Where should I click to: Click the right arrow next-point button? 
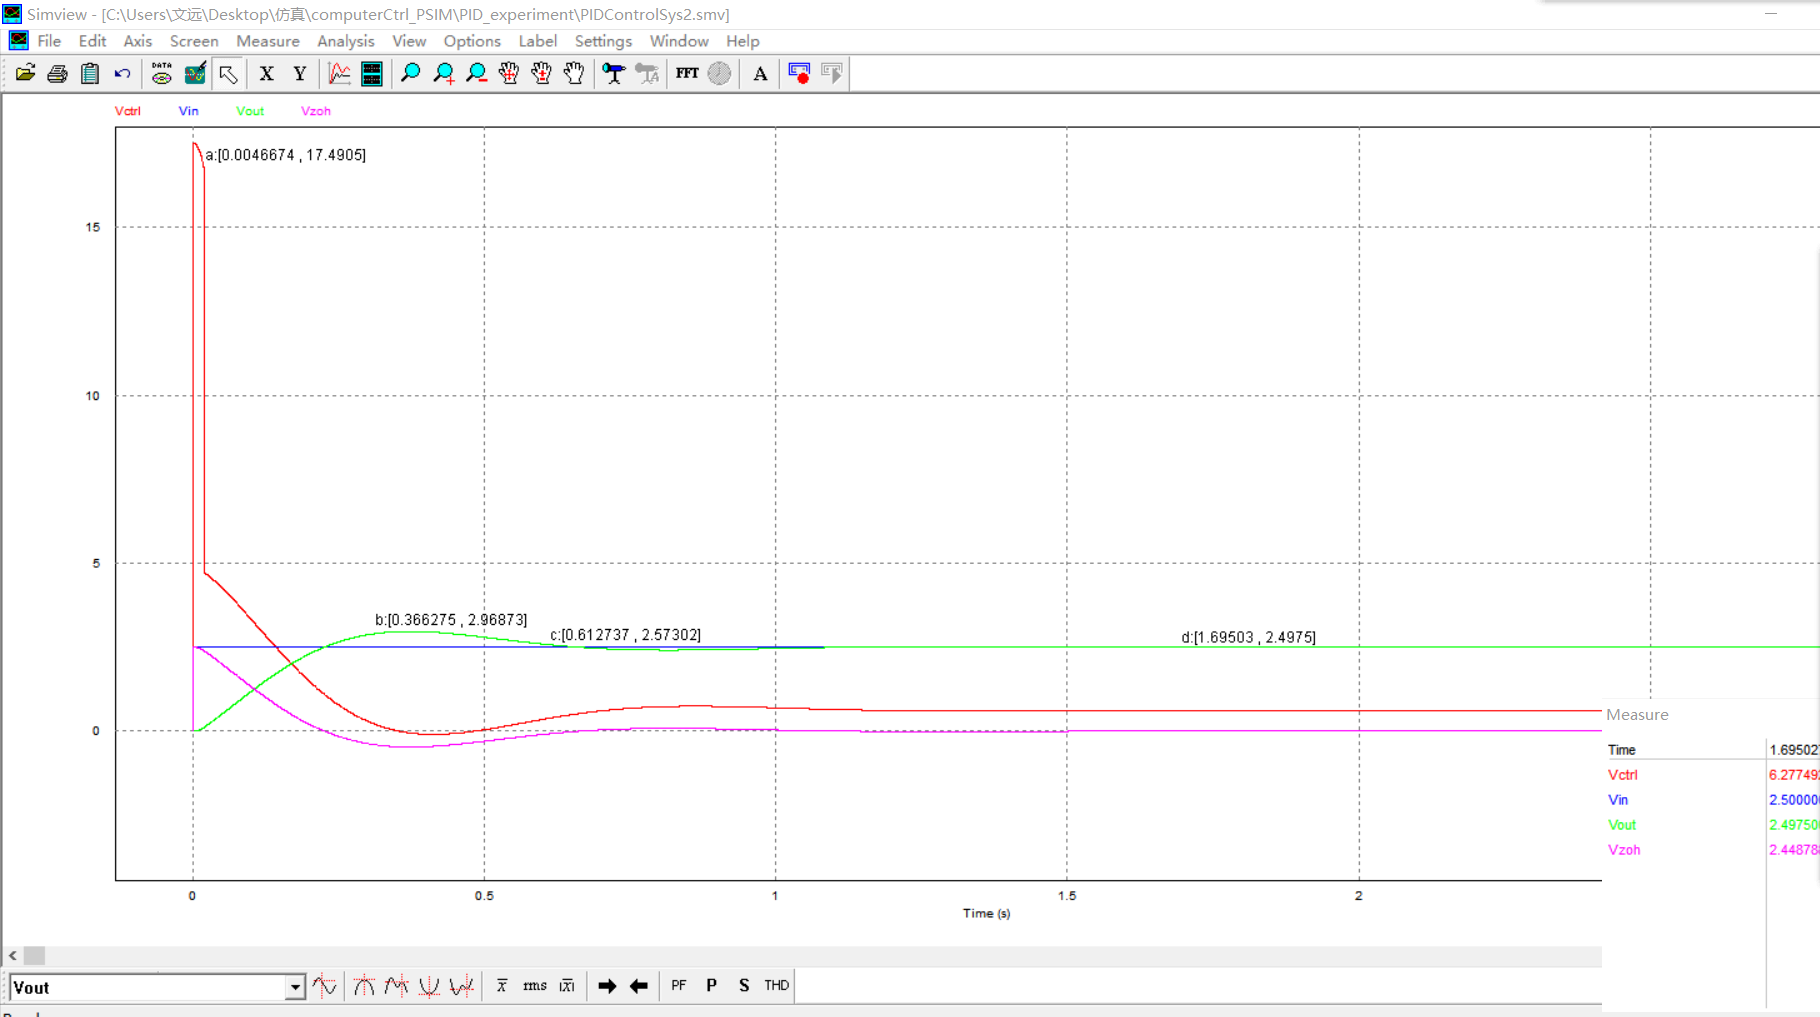click(x=607, y=986)
